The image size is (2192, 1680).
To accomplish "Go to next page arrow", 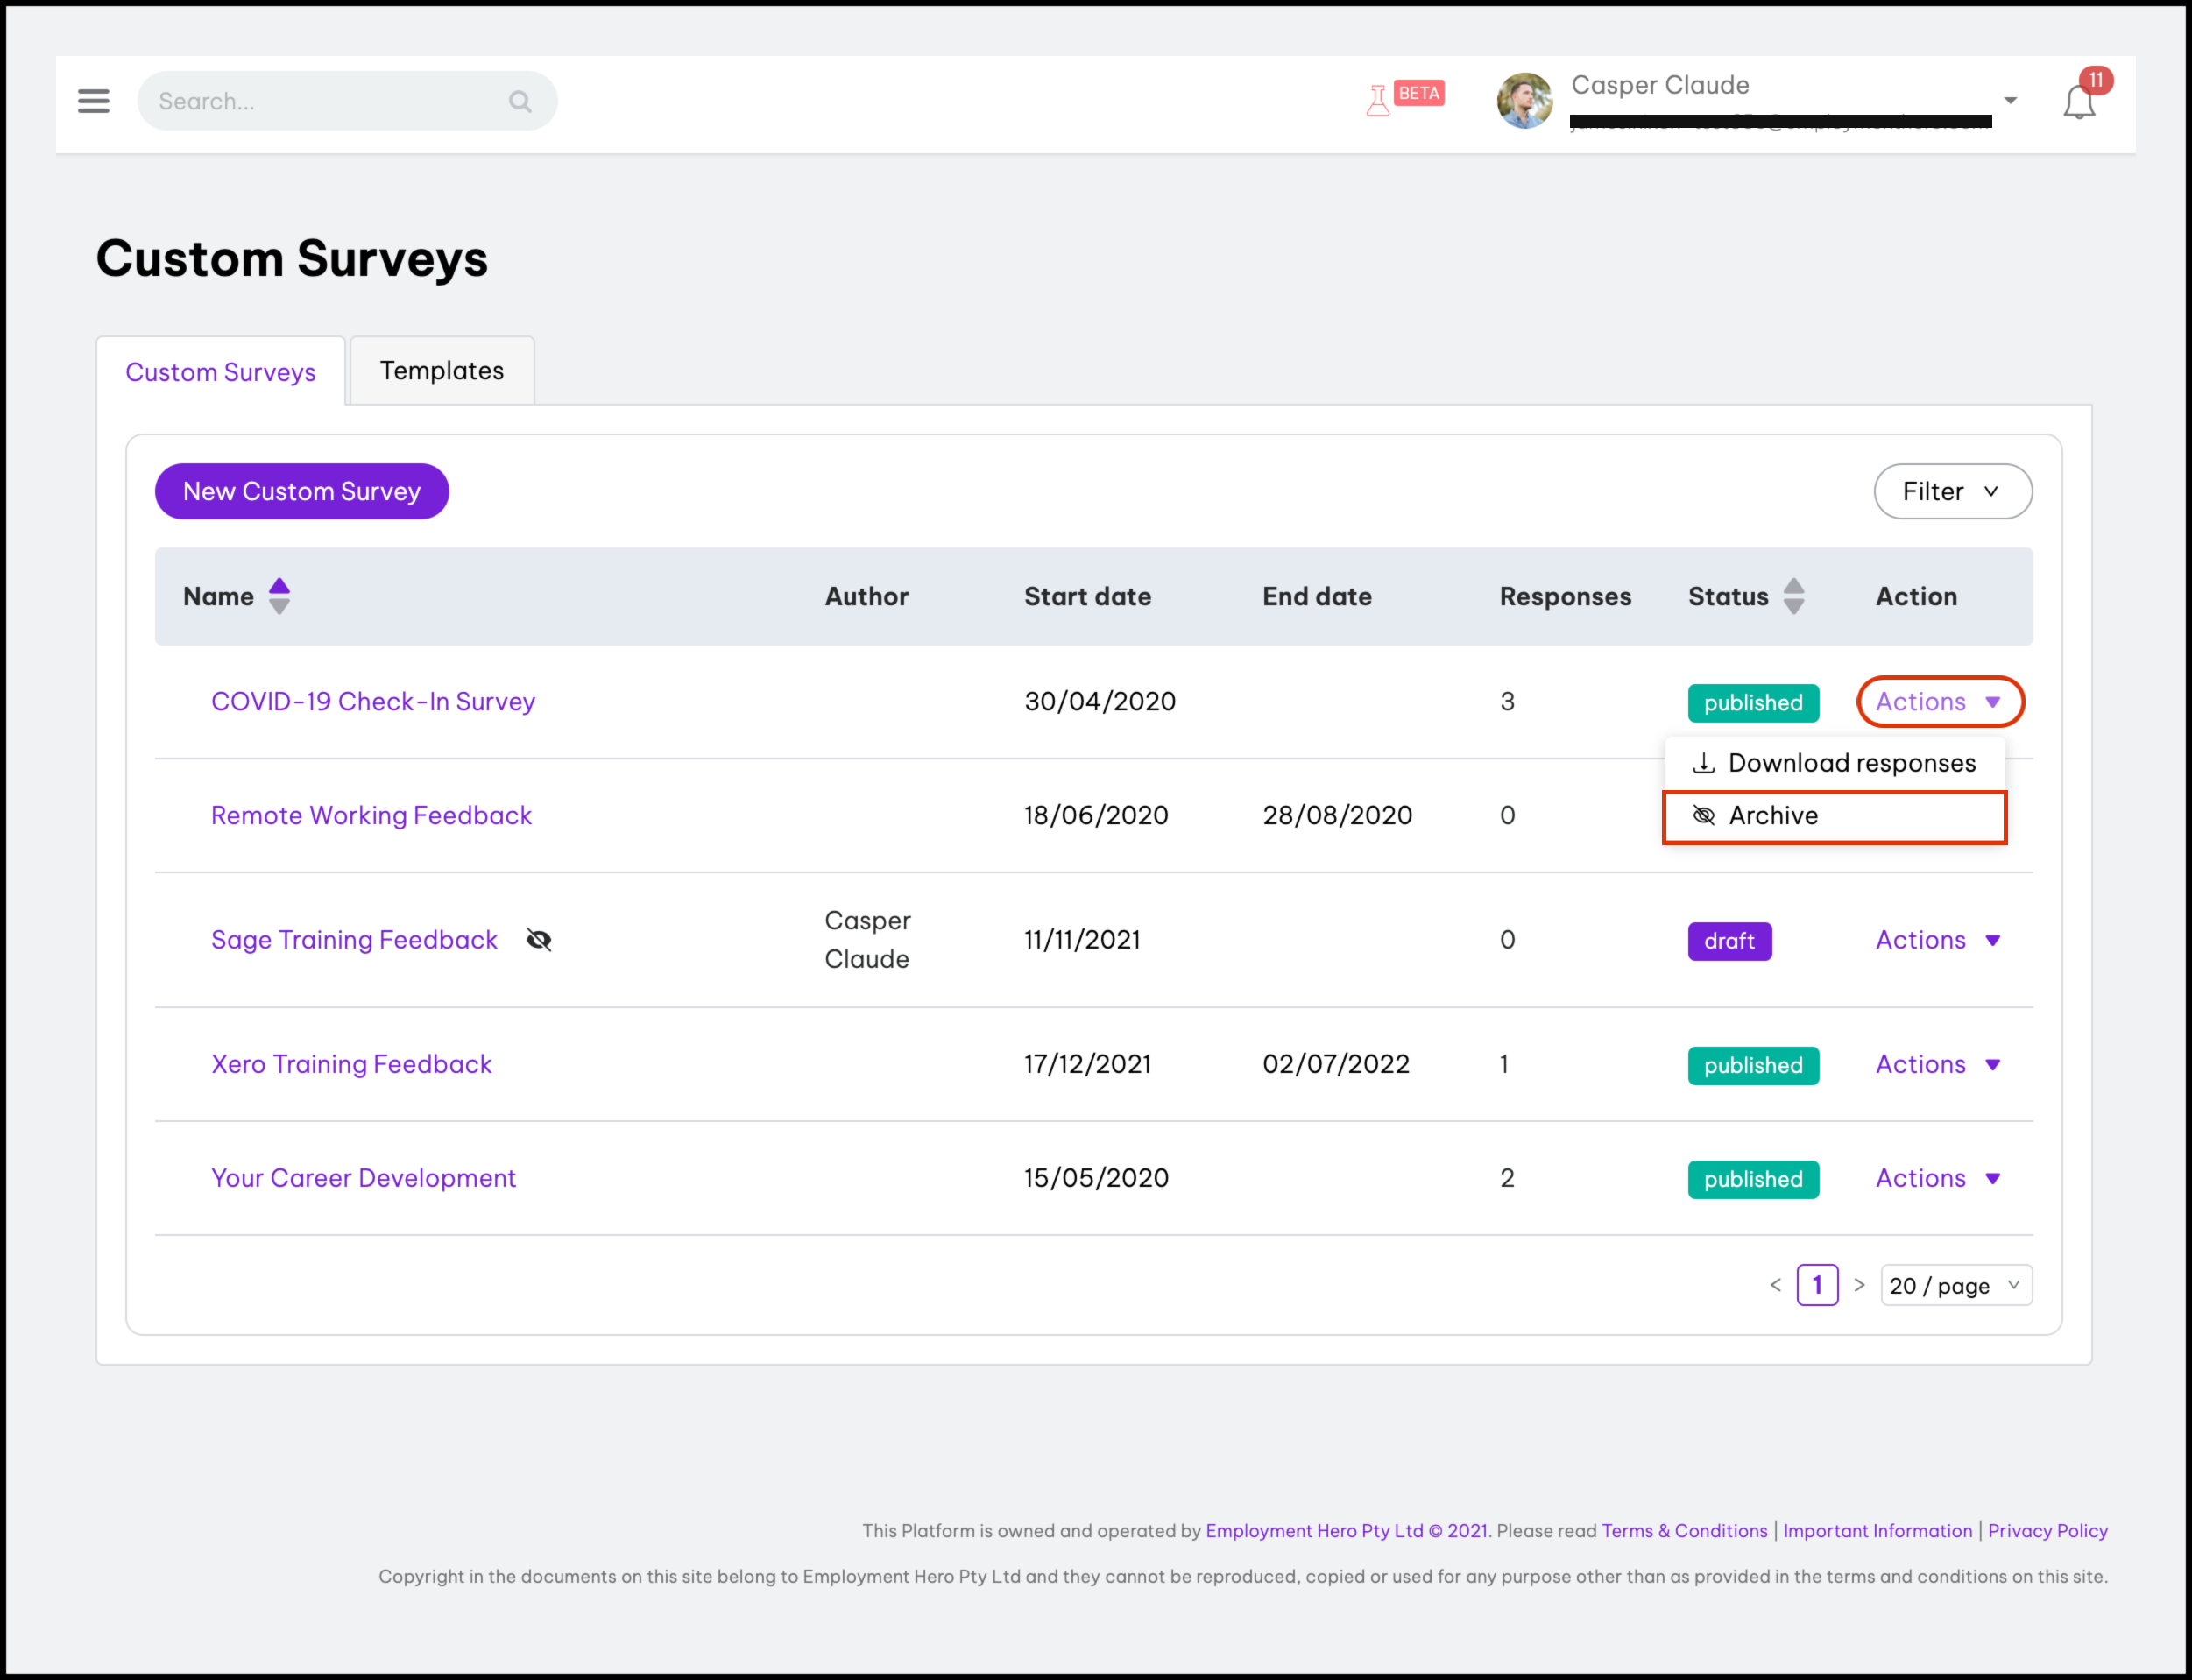I will (x=1859, y=1285).
